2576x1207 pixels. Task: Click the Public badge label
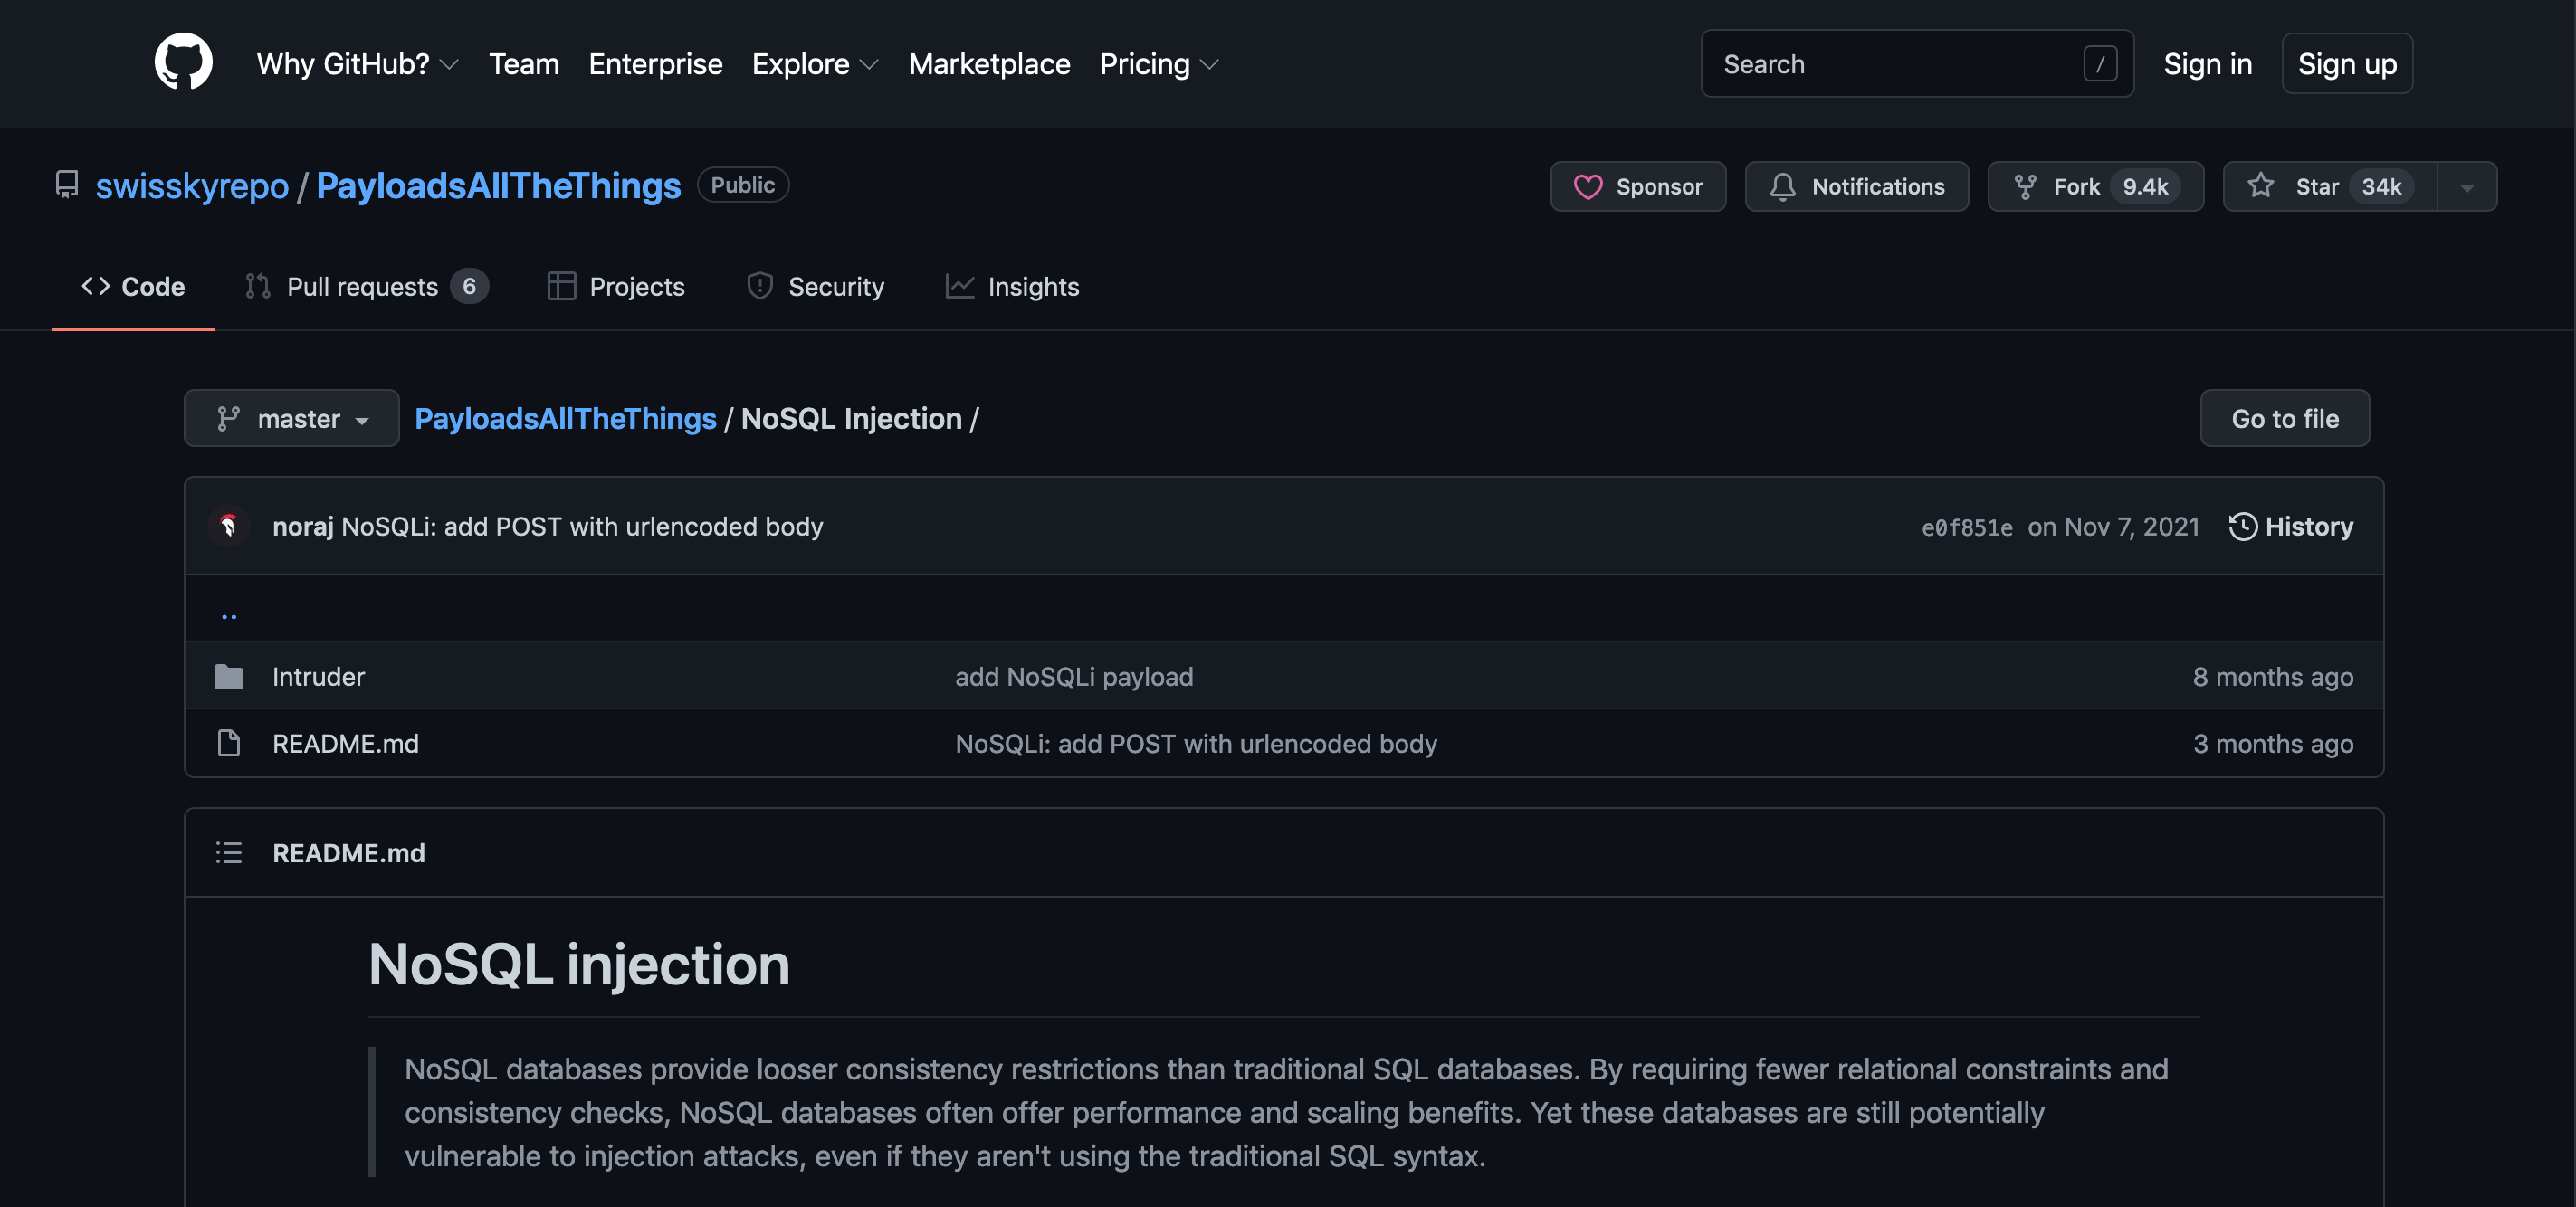(x=743, y=185)
